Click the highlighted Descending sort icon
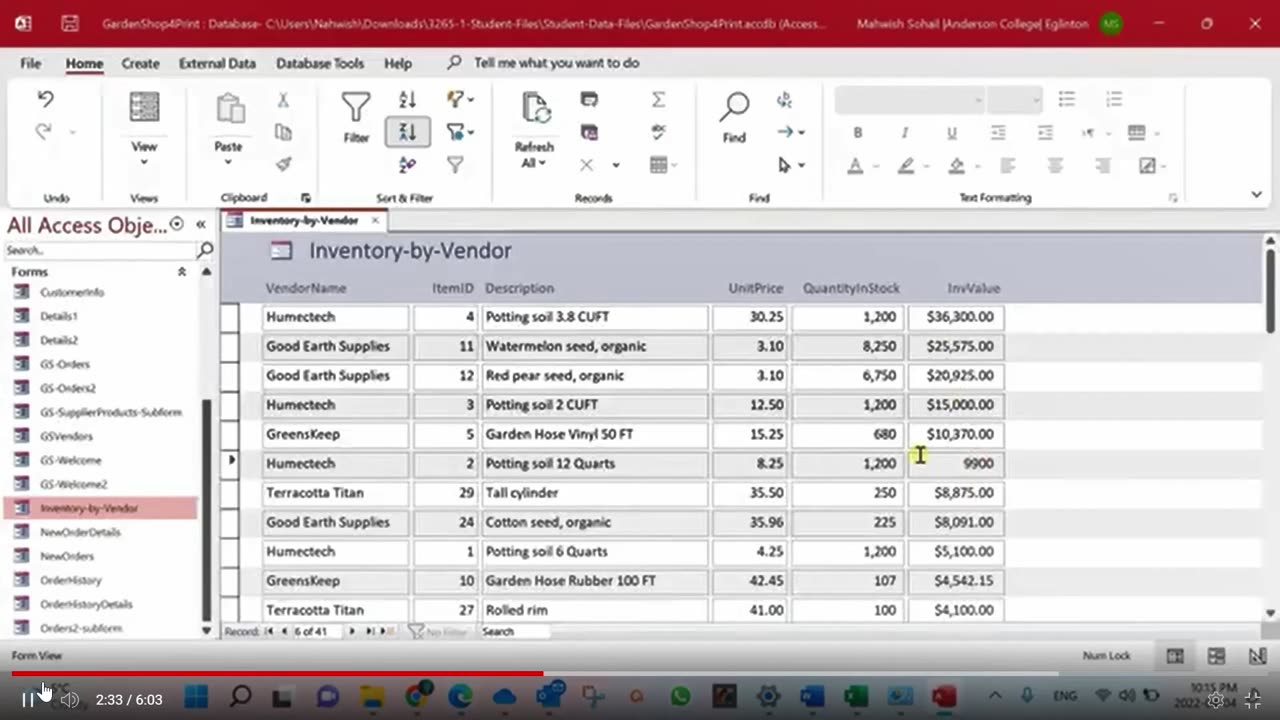Screen dimensions: 1280x720 tap(407, 132)
